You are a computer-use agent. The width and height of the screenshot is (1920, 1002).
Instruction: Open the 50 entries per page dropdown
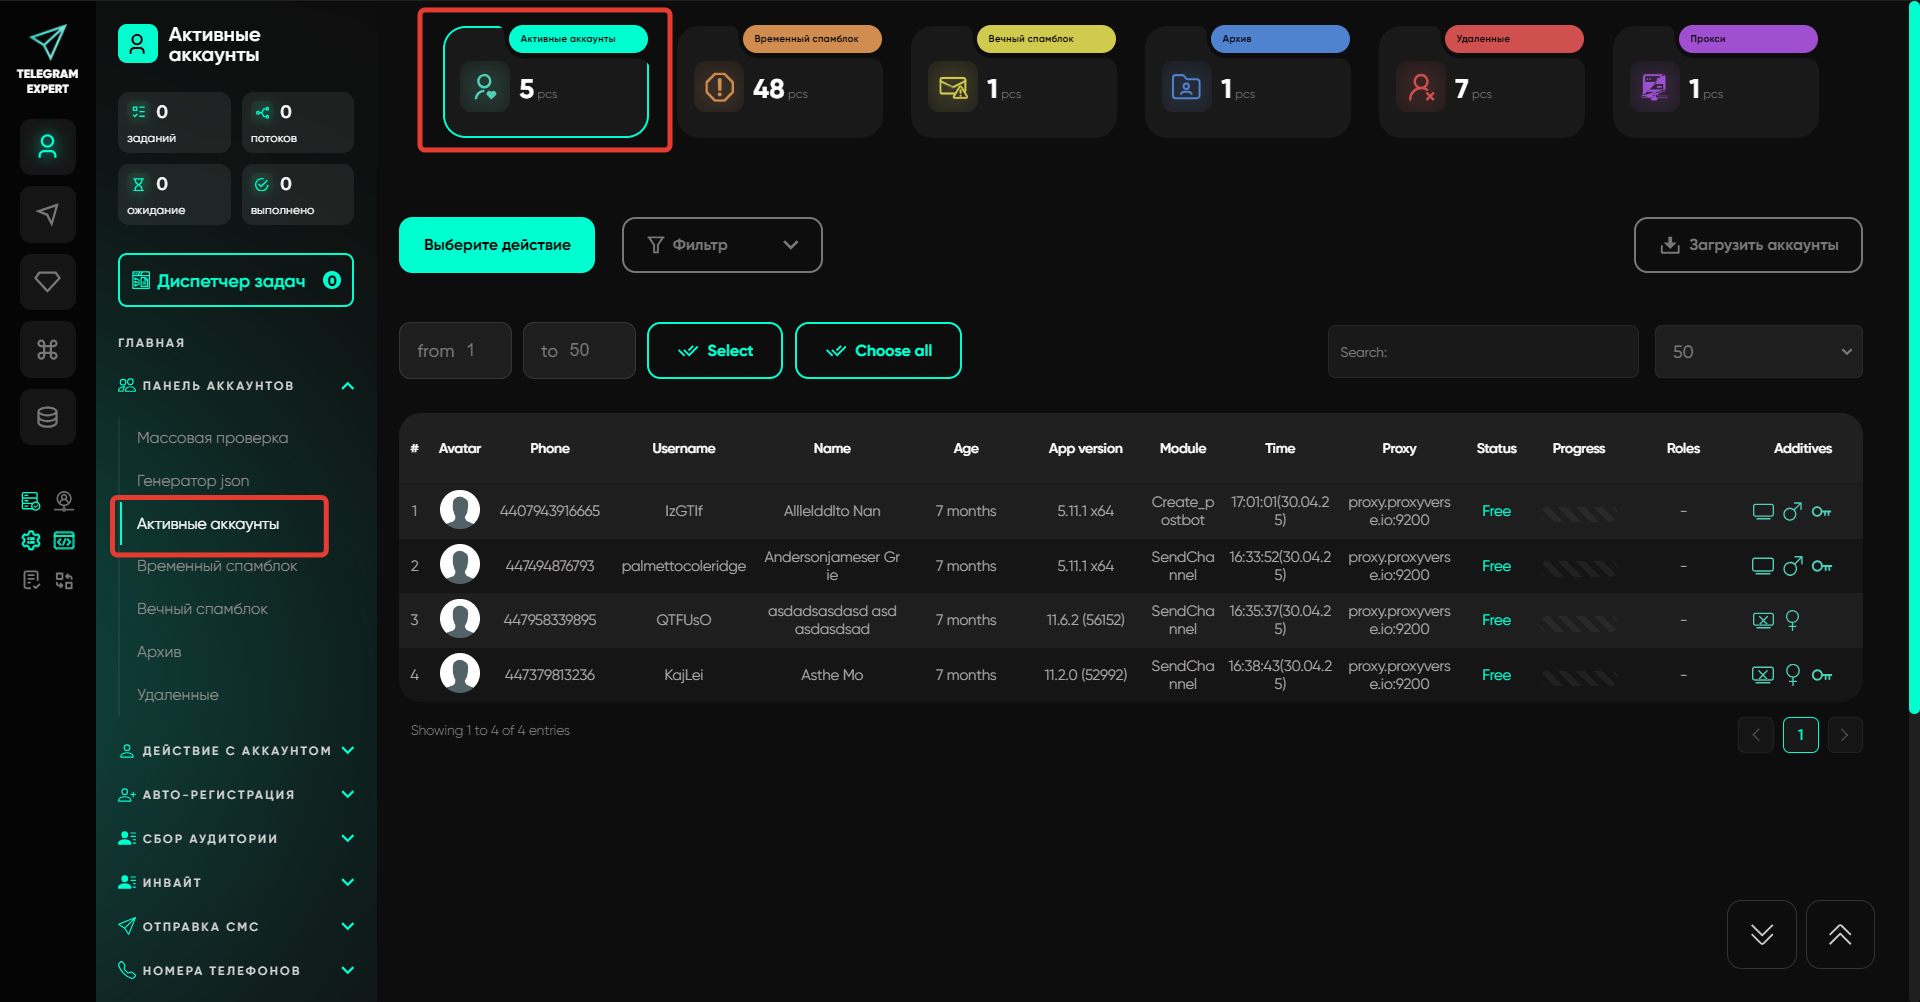pos(1757,352)
